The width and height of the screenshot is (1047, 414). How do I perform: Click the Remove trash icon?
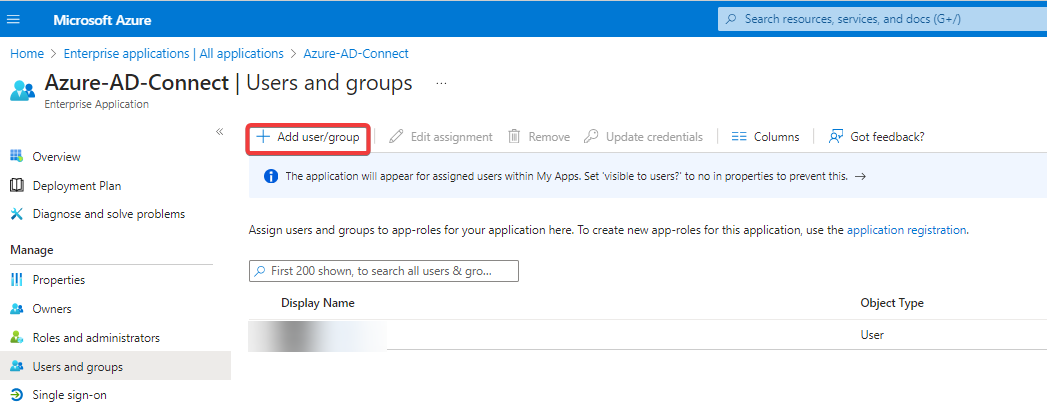click(515, 137)
